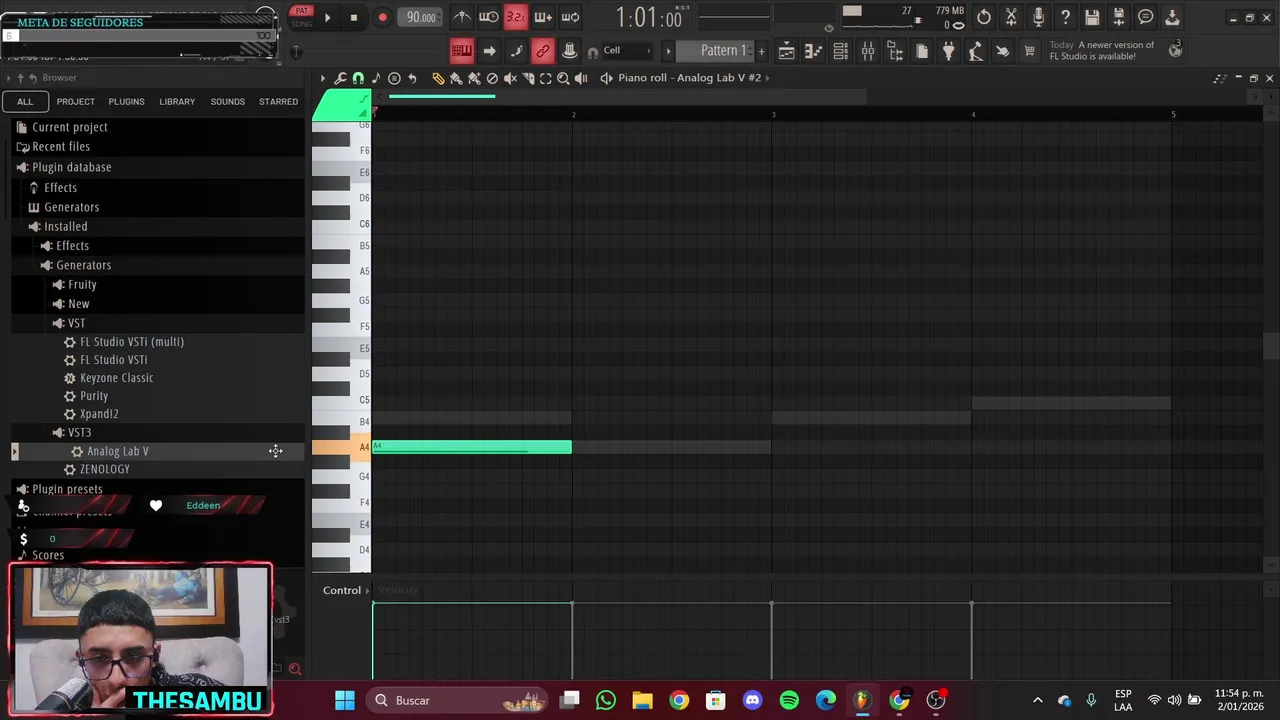Open piano roll tools wrench menu

click(340, 78)
